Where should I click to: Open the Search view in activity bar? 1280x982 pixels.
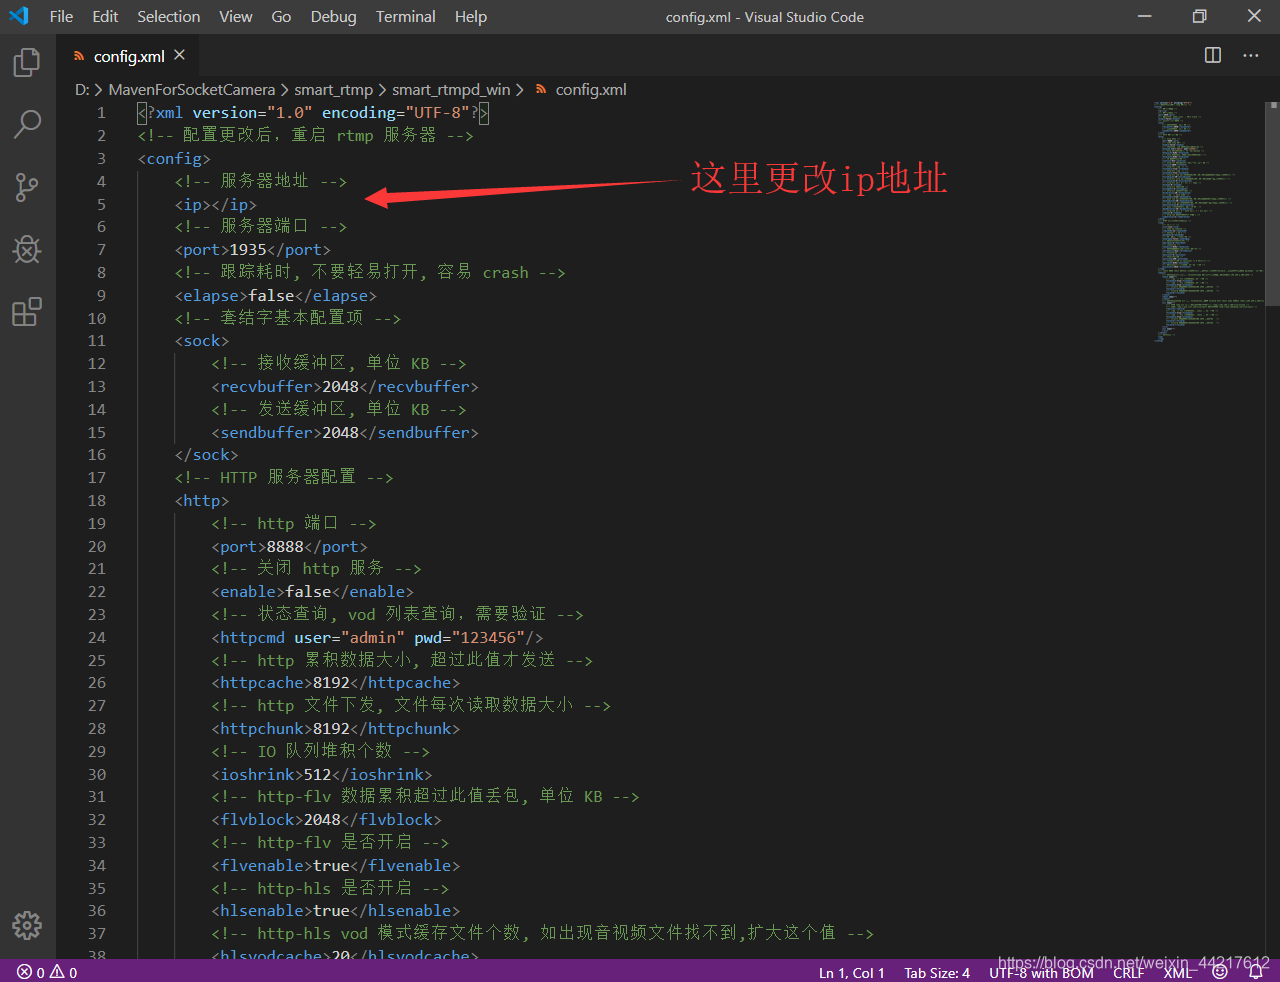pos(27,124)
